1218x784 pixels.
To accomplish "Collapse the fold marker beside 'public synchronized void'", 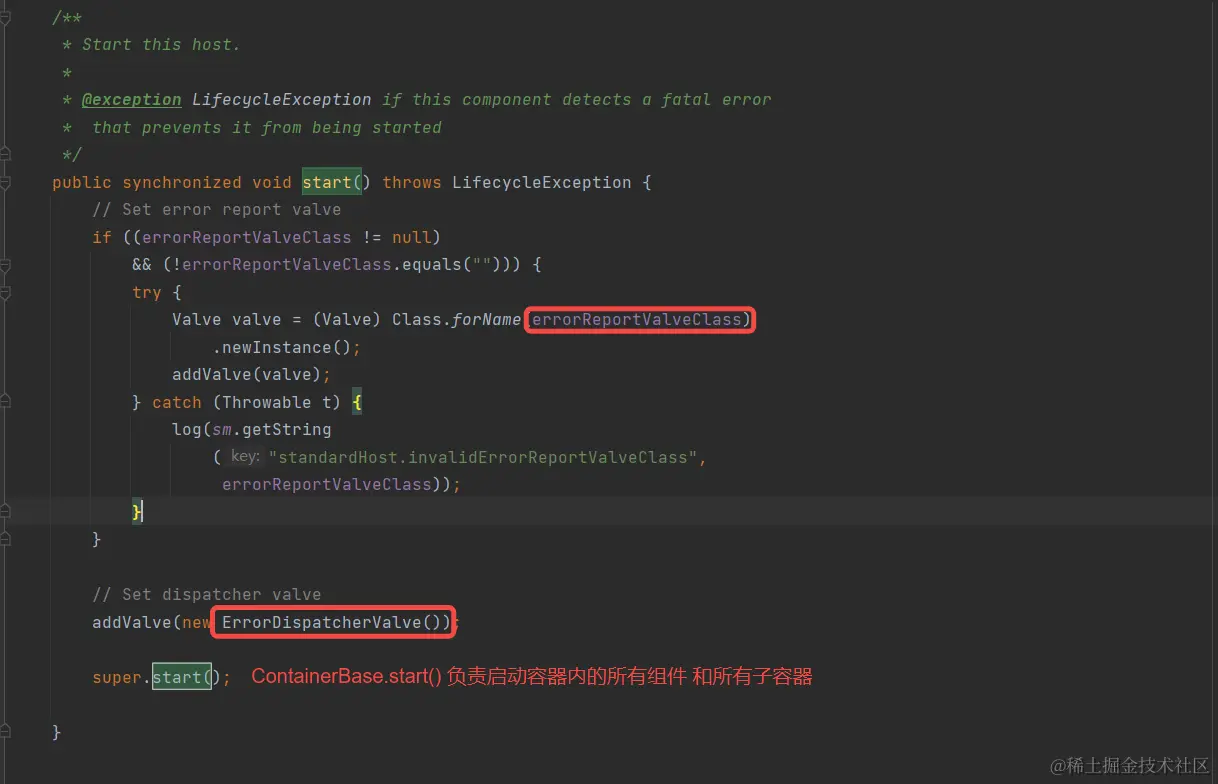I will click(x=5, y=183).
